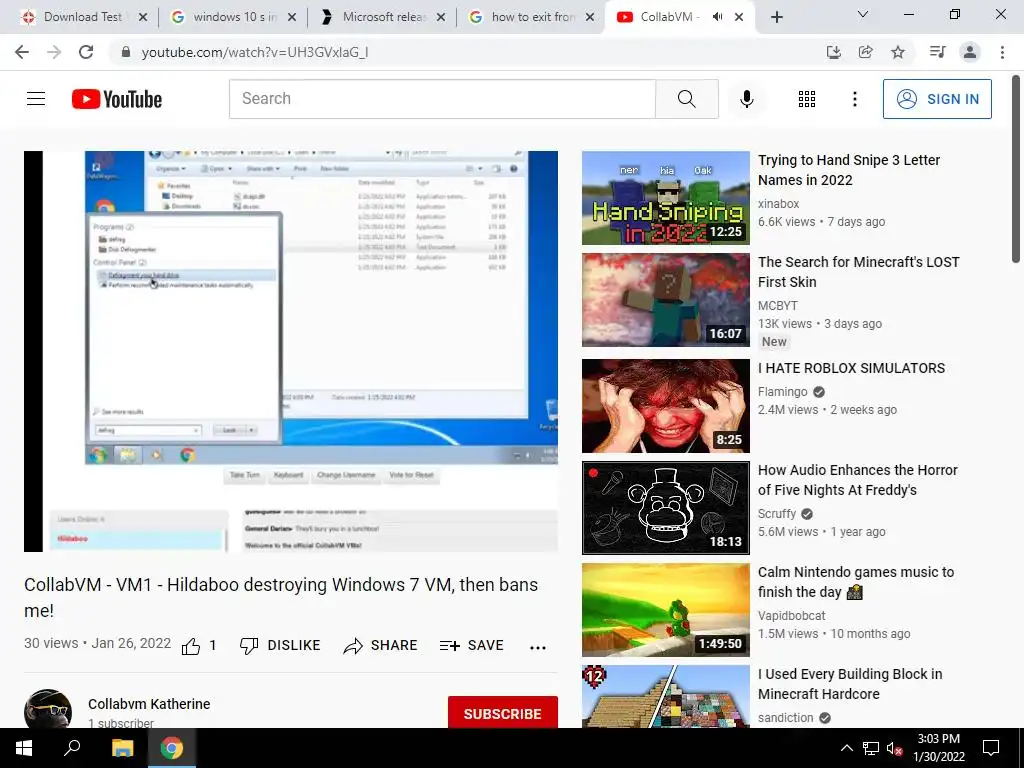Open the YouTube guide hamburger menu
Viewport: 1024px width, 768px height.
point(36,99)
